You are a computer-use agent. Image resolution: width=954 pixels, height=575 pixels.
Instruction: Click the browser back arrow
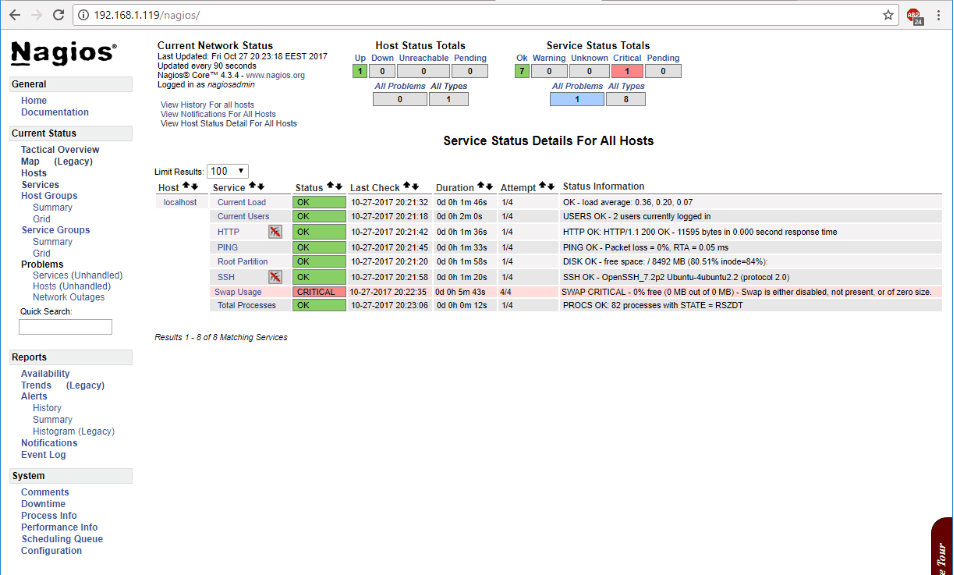(x=15, y=15)
